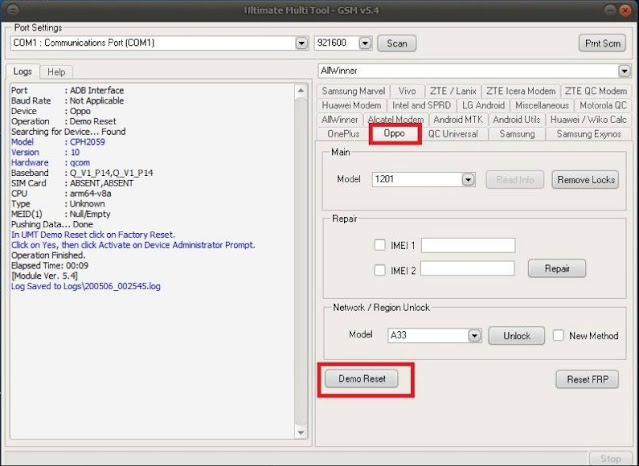Expand the AllWinner module dropdown
Screen dimensions: 639x466
click(x=624, y=71)
